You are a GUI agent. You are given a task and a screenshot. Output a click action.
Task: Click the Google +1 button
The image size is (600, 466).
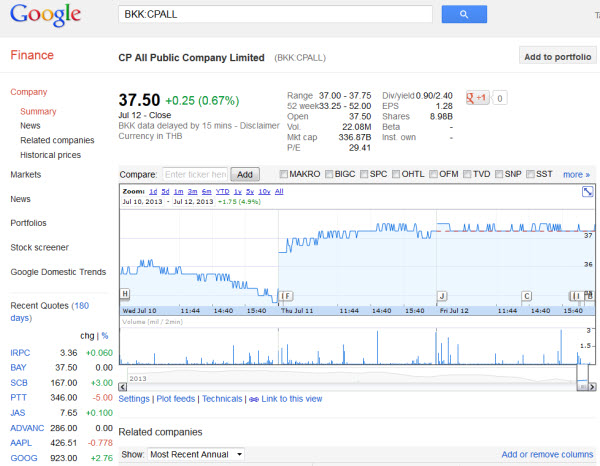point(477,98)
